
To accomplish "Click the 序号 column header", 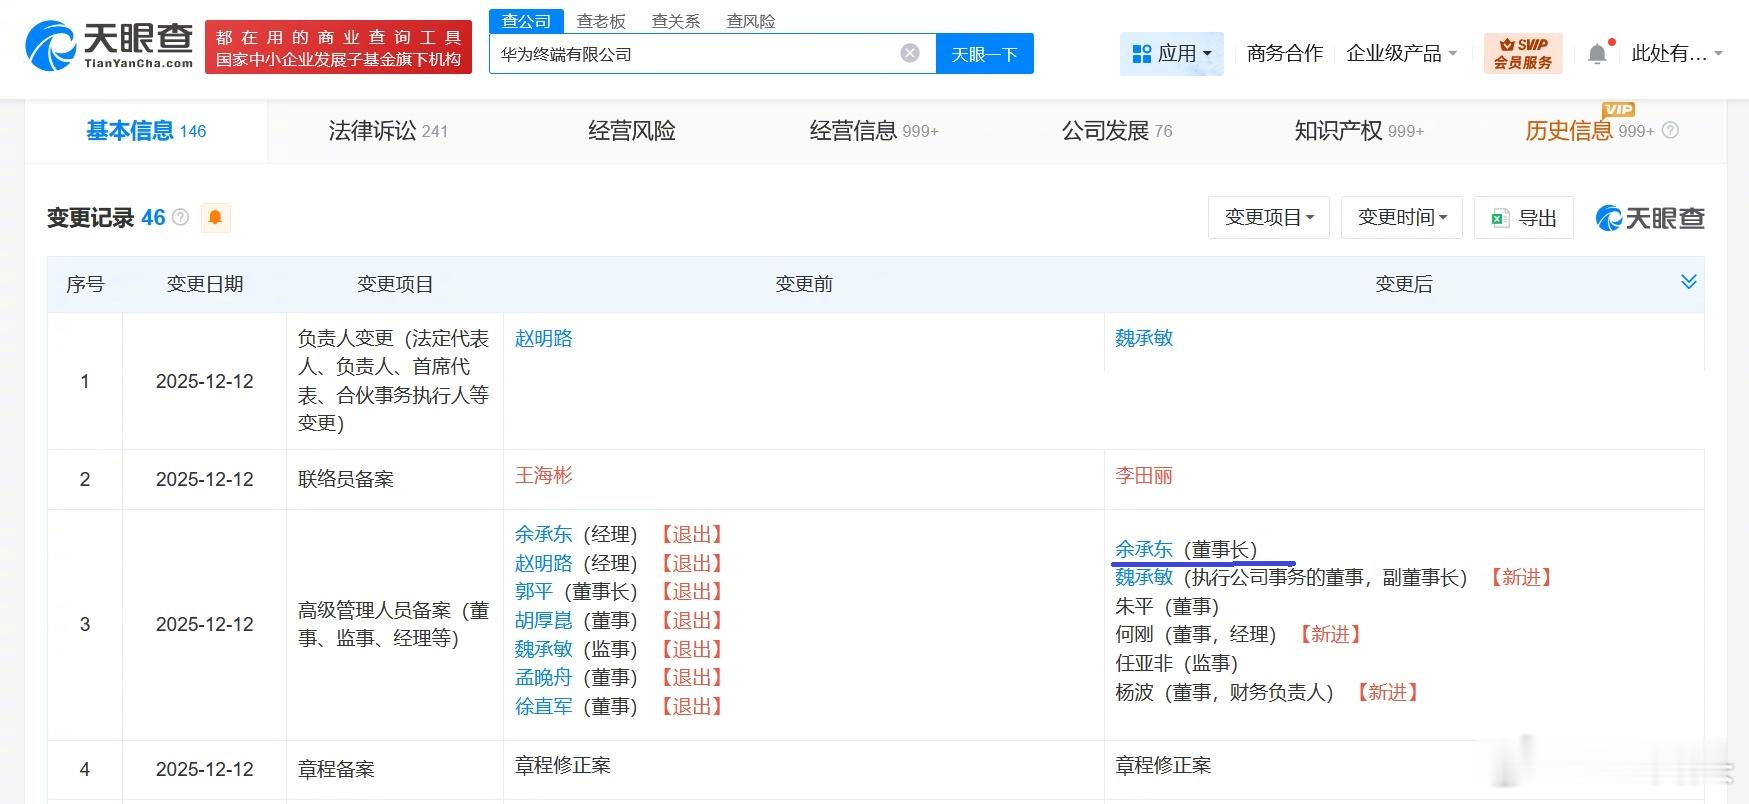I will point(85,284).
